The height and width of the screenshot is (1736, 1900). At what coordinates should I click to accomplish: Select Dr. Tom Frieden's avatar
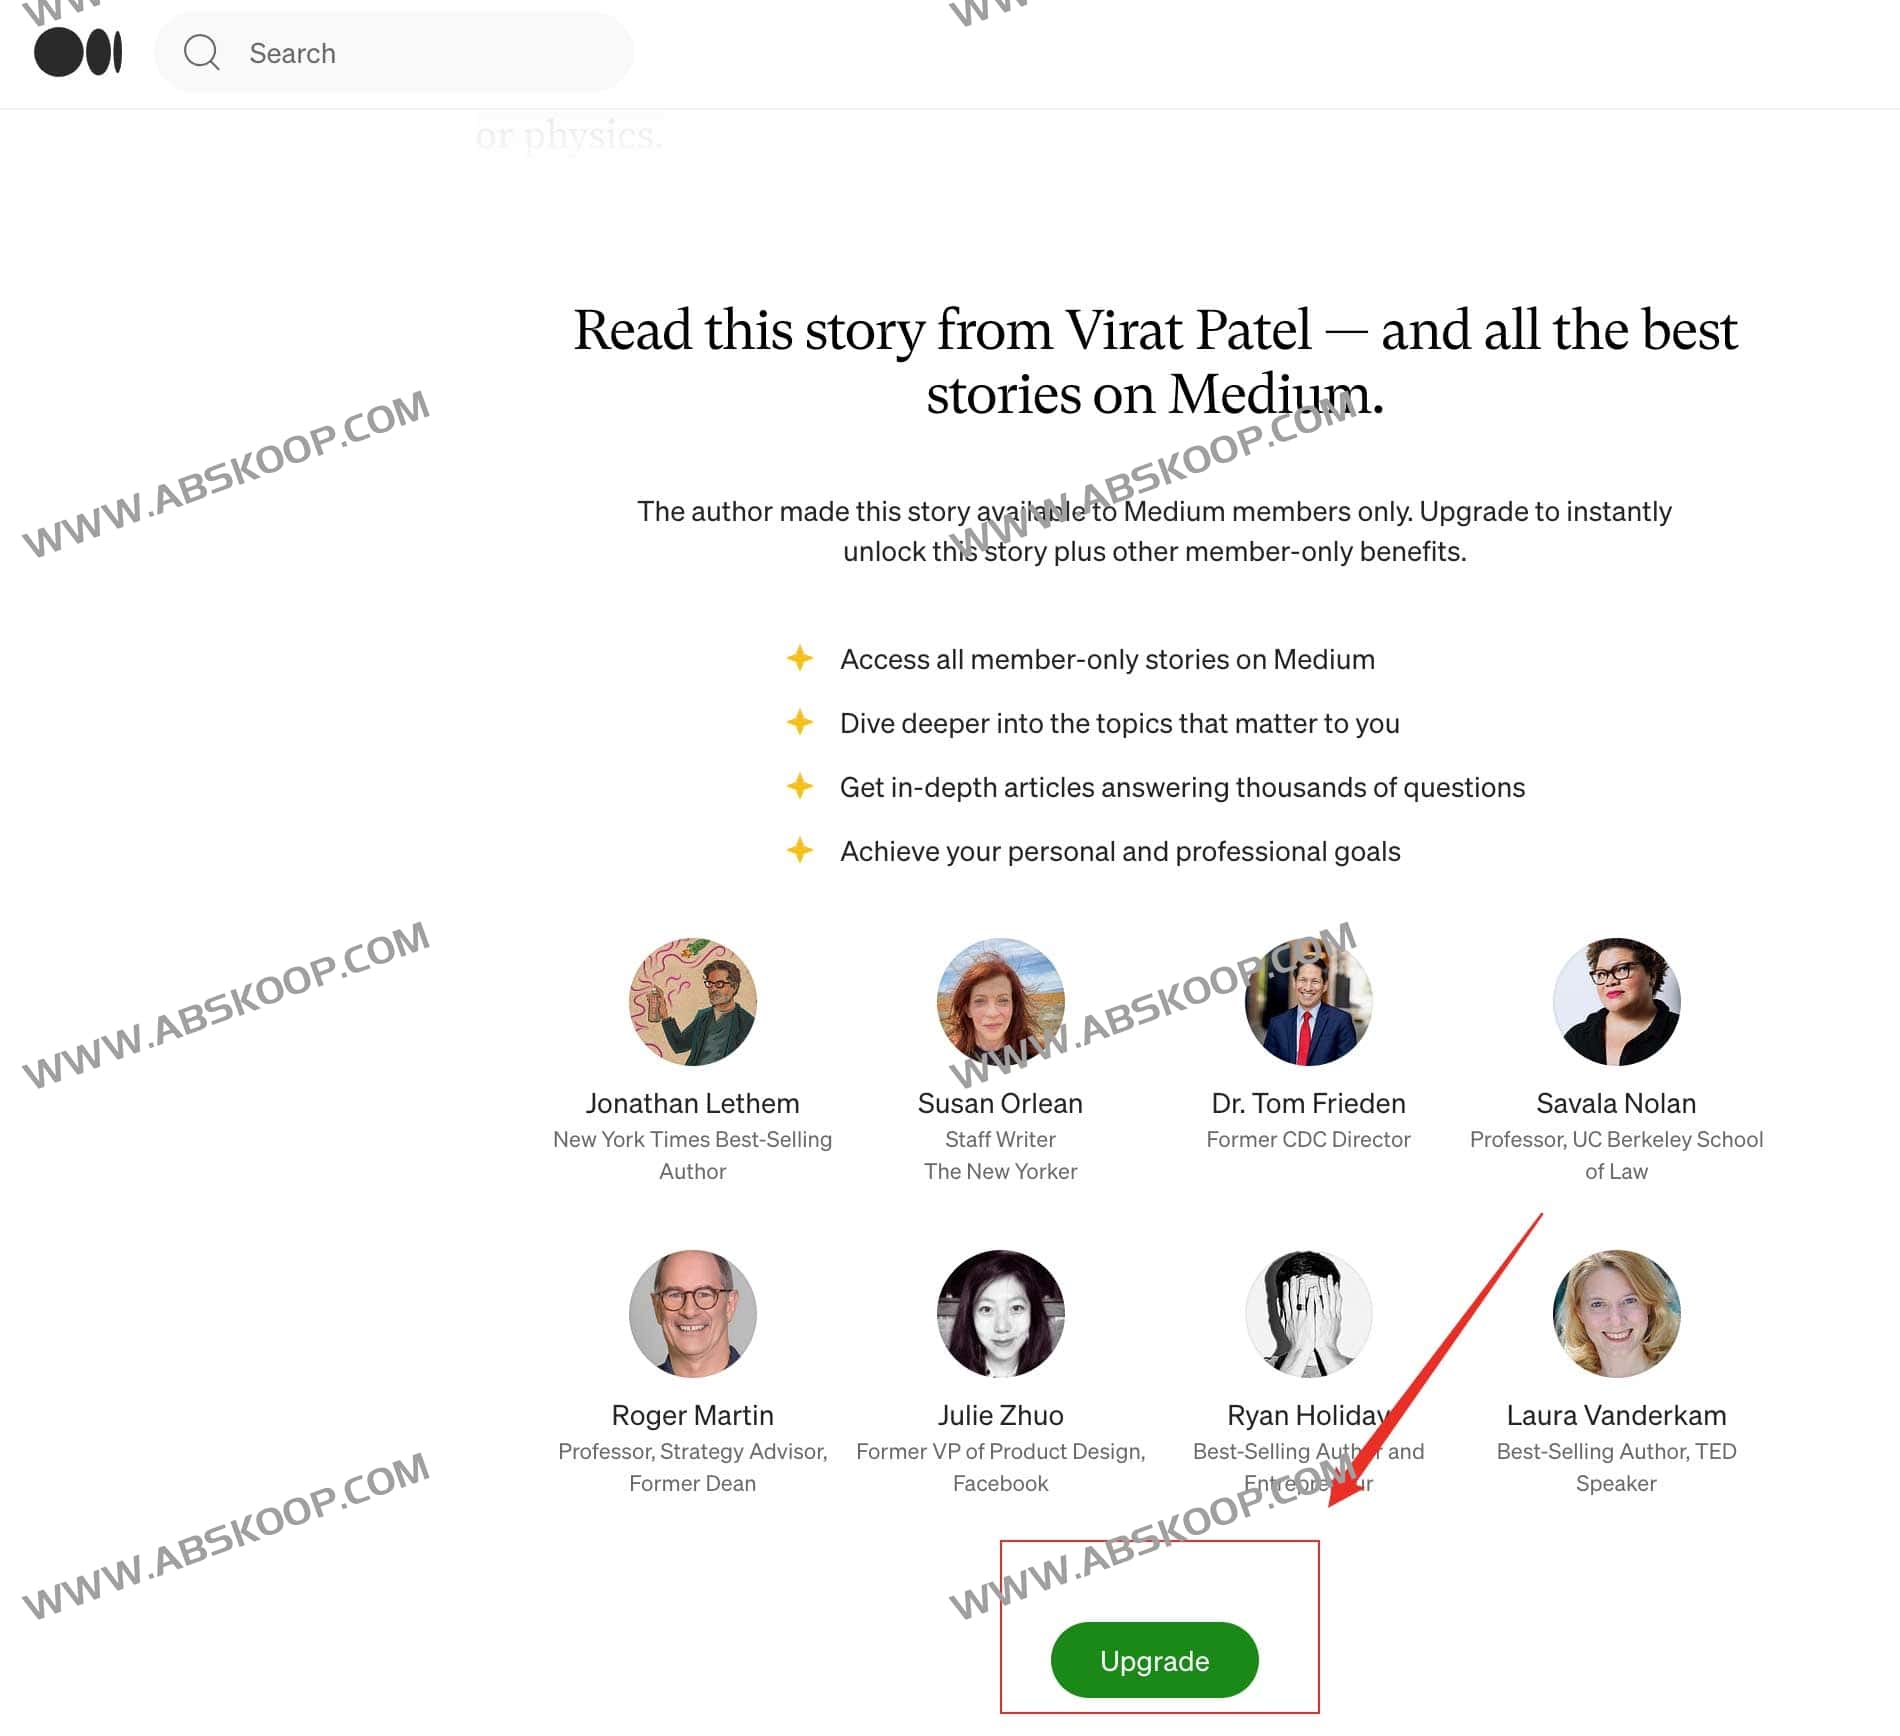tap(1308, 1001)
